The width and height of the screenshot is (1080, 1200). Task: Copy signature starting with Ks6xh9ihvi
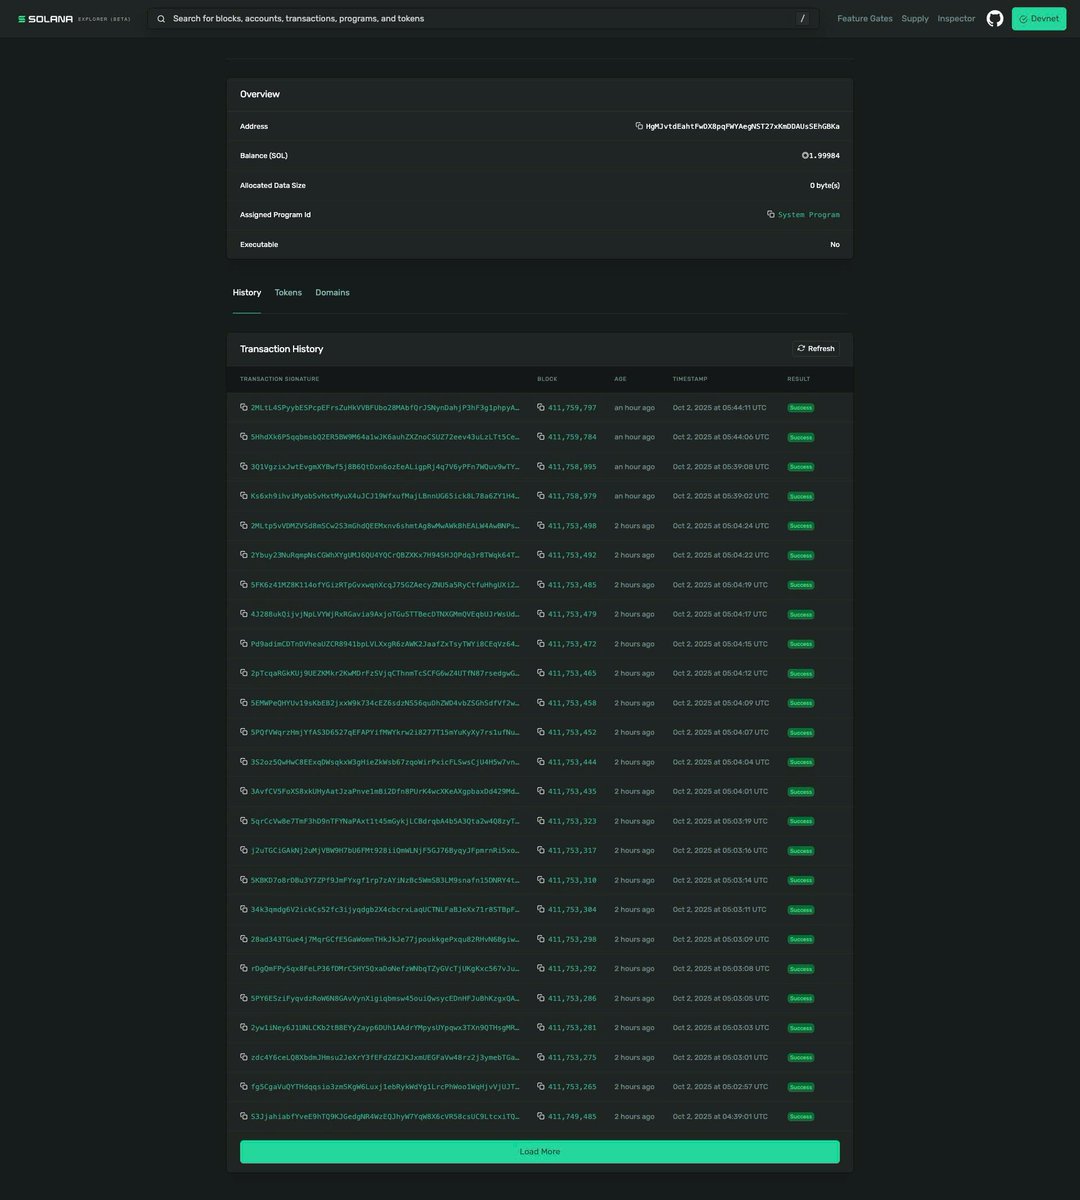[244, 496]
